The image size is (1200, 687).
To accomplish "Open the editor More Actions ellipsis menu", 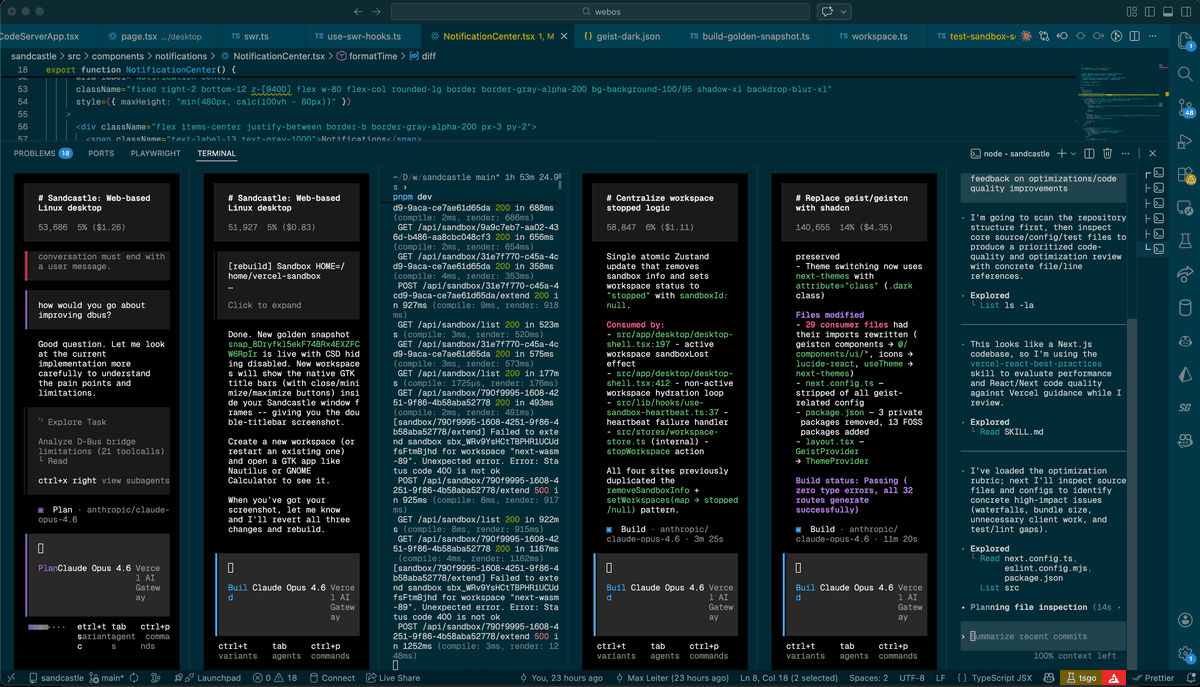I will [x=1153, y=34].
